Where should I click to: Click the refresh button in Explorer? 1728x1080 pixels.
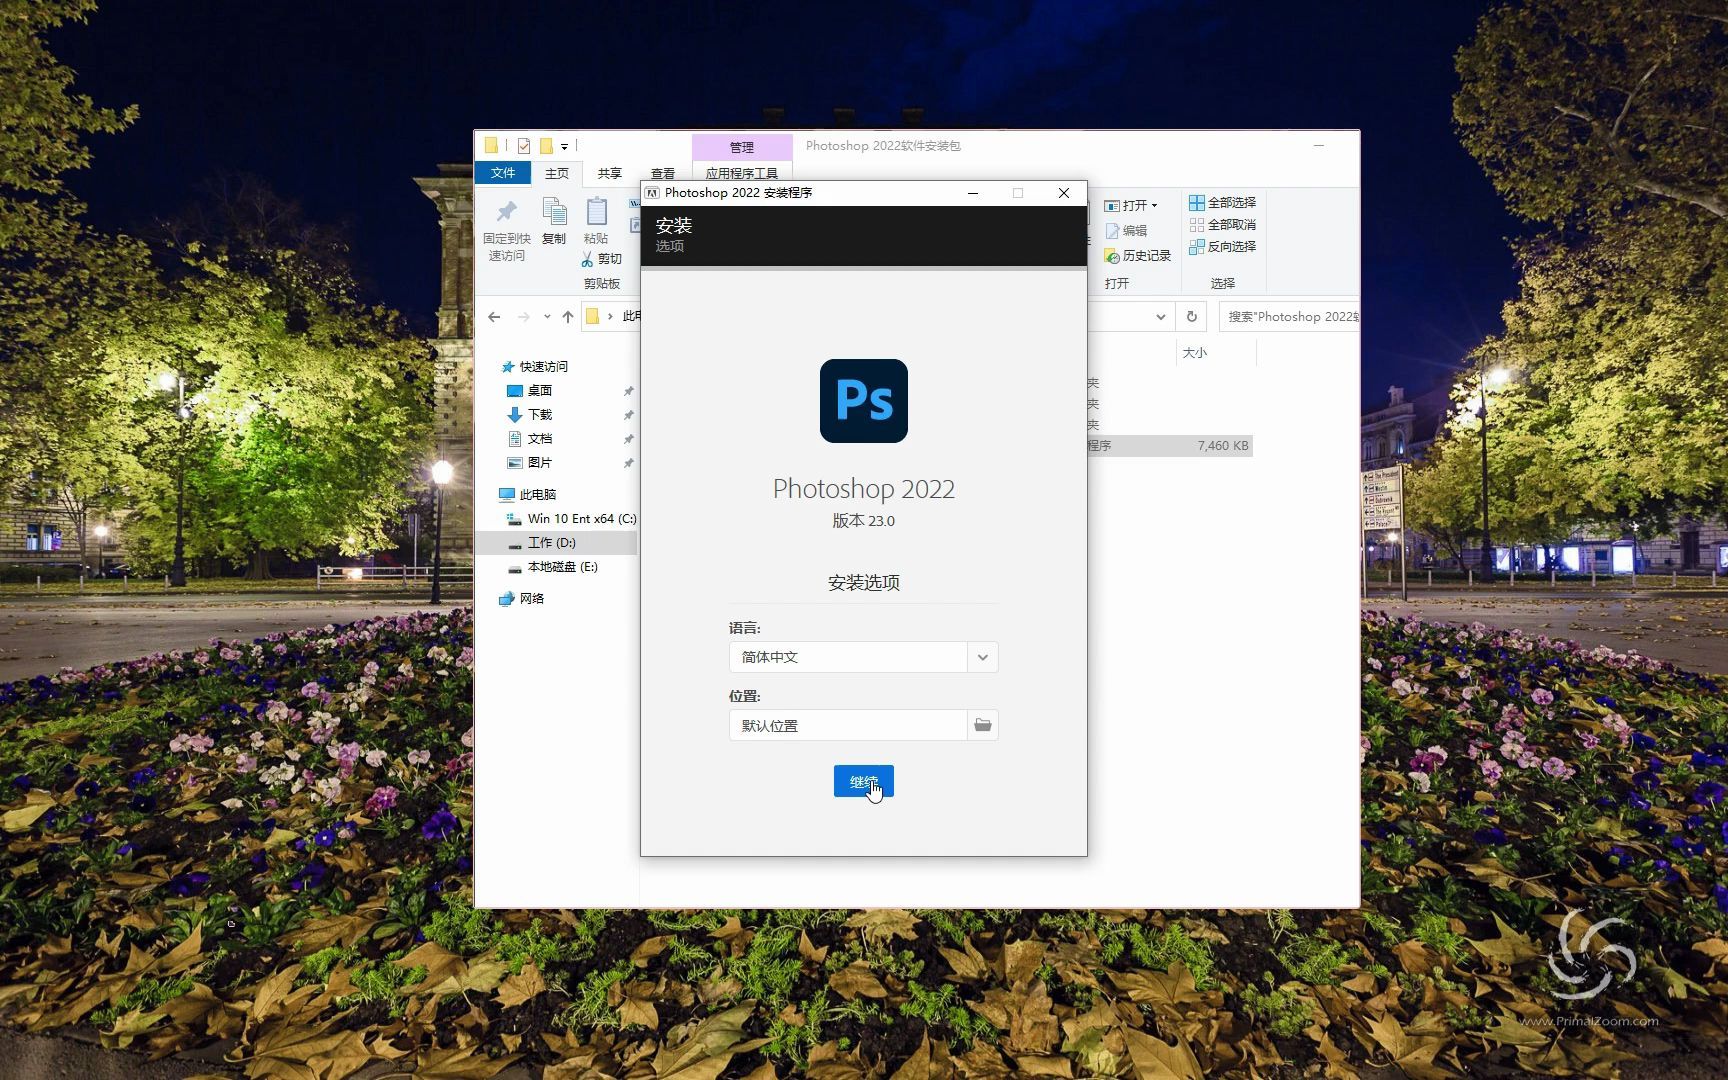[x=1191, y=317]
